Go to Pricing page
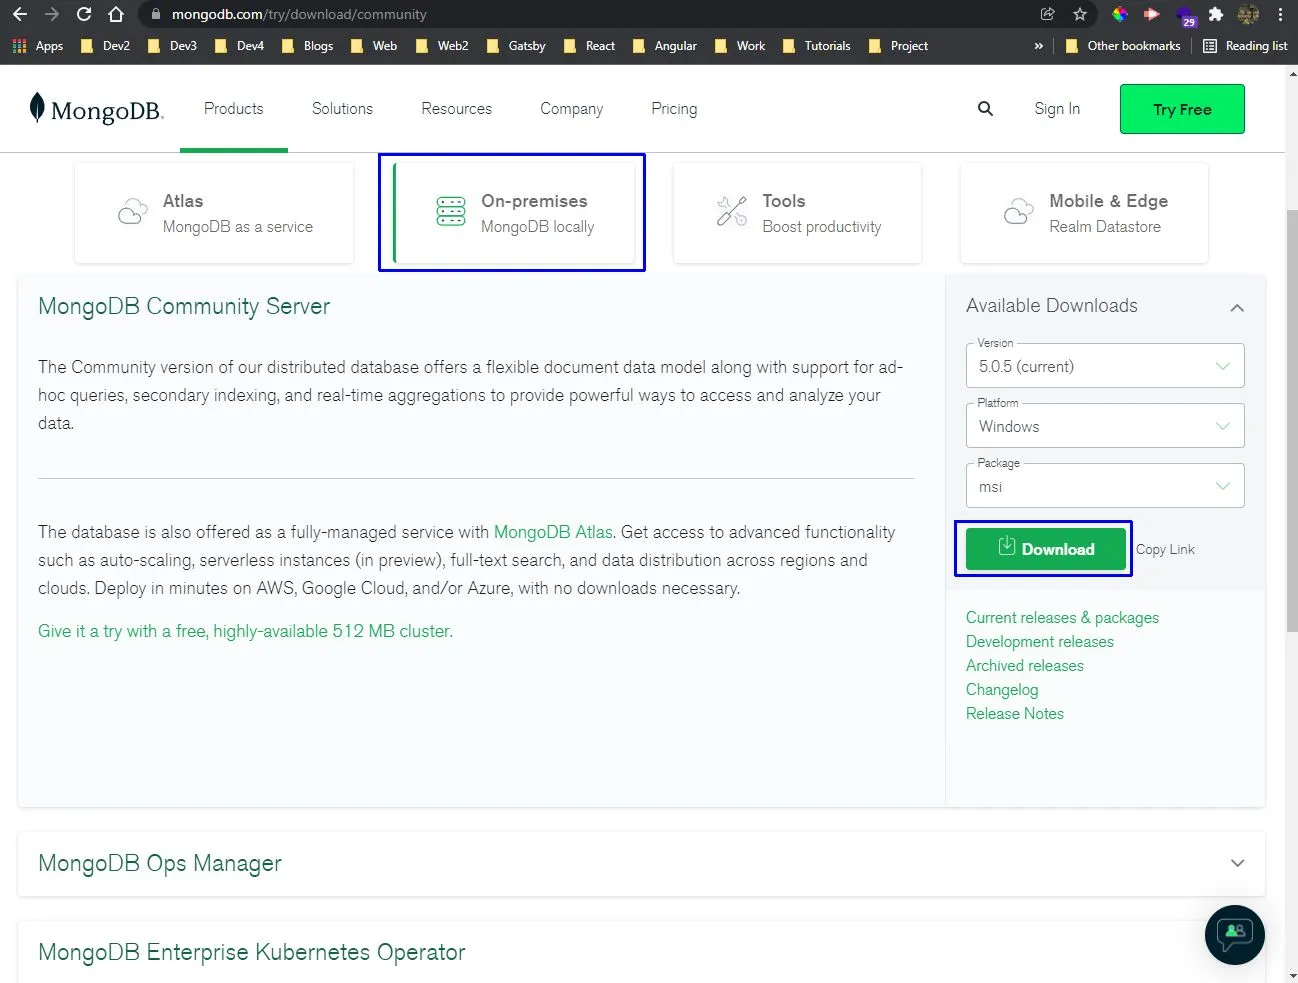Image resolution: width=1298 pixels, height=983 pixels. pos(674,109)
